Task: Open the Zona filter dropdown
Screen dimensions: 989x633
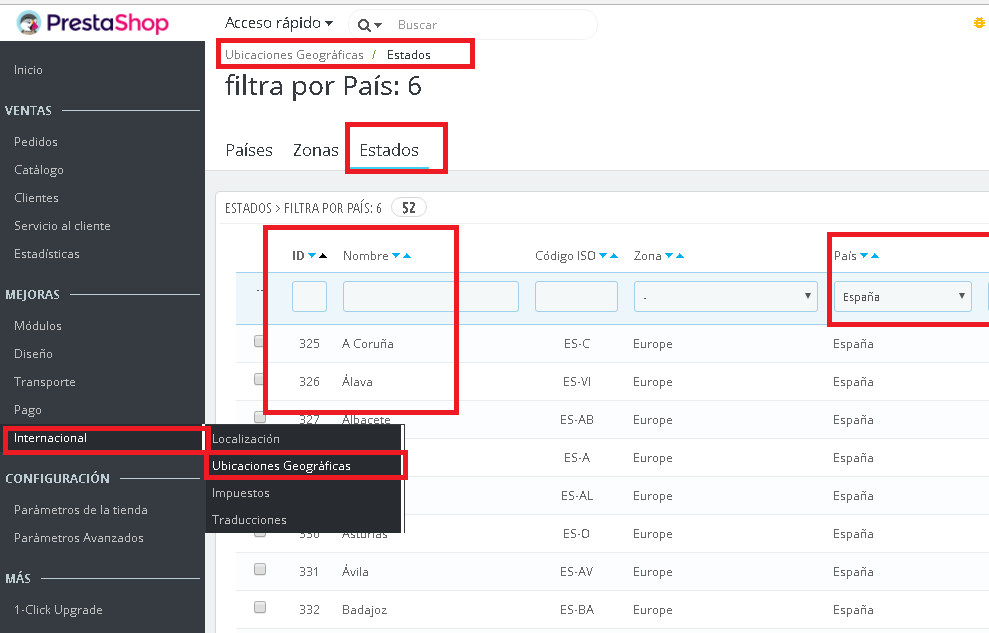Action: pyautogui.click(x=725, y=297)
